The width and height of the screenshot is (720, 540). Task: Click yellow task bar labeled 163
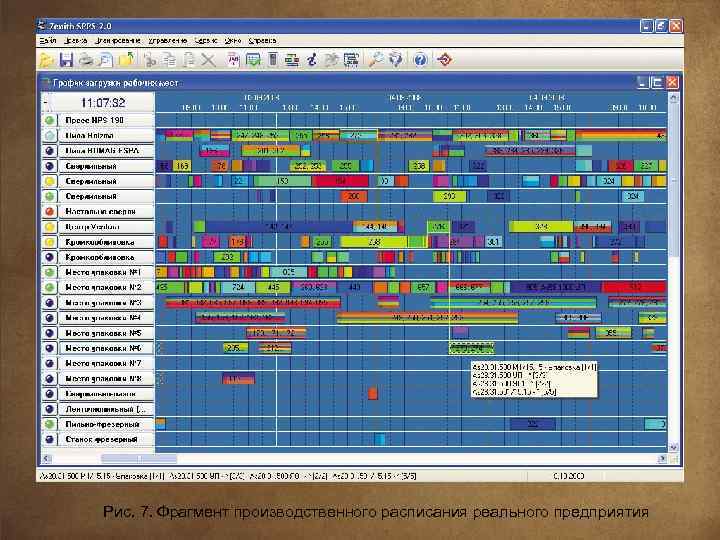[182, 166]
